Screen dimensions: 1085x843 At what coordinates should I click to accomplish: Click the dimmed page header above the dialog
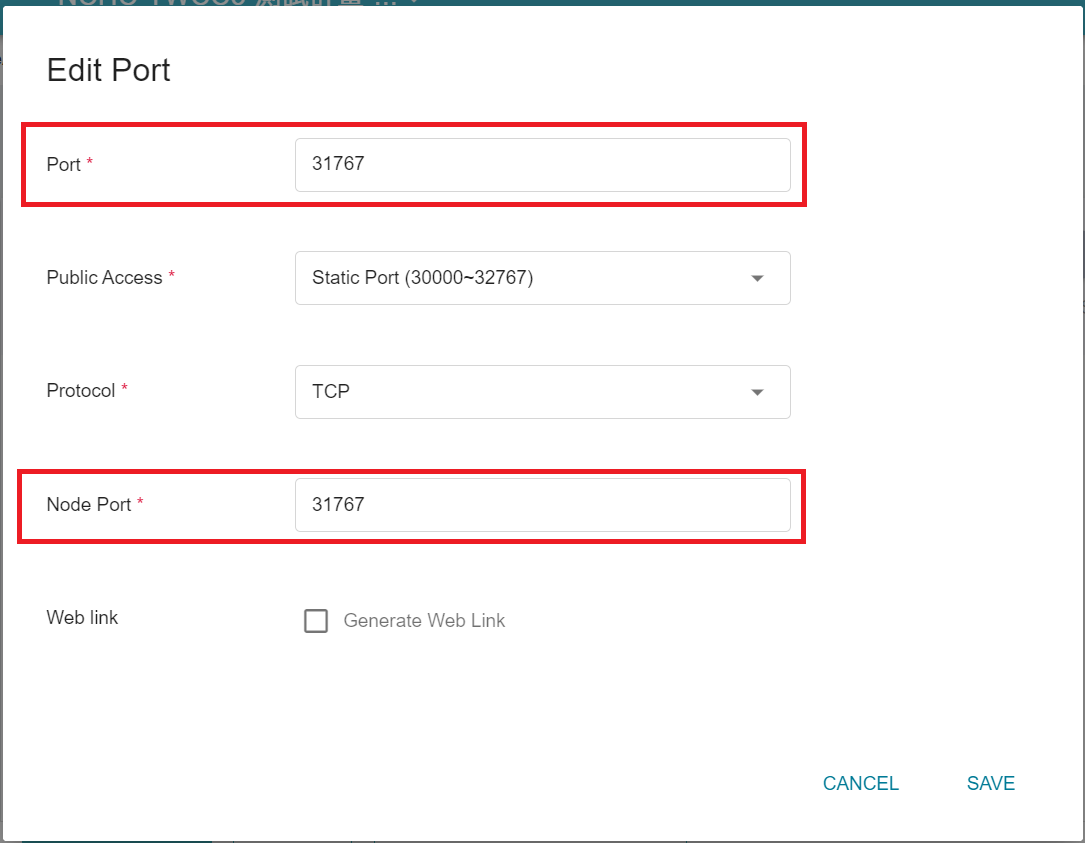235,3
